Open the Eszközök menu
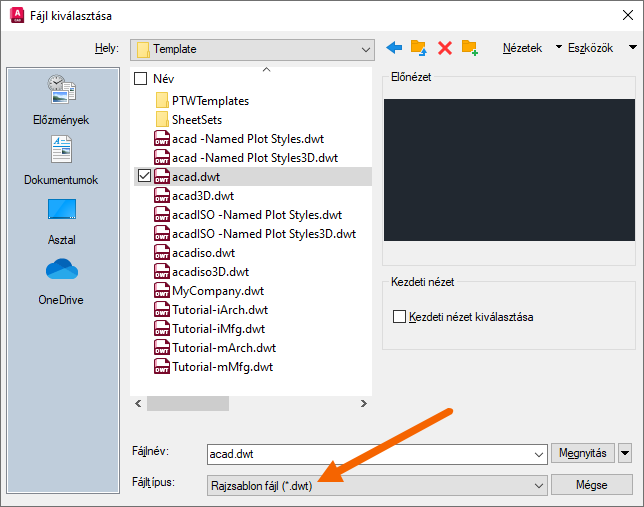The image size is (644, 507). point(590,48)
